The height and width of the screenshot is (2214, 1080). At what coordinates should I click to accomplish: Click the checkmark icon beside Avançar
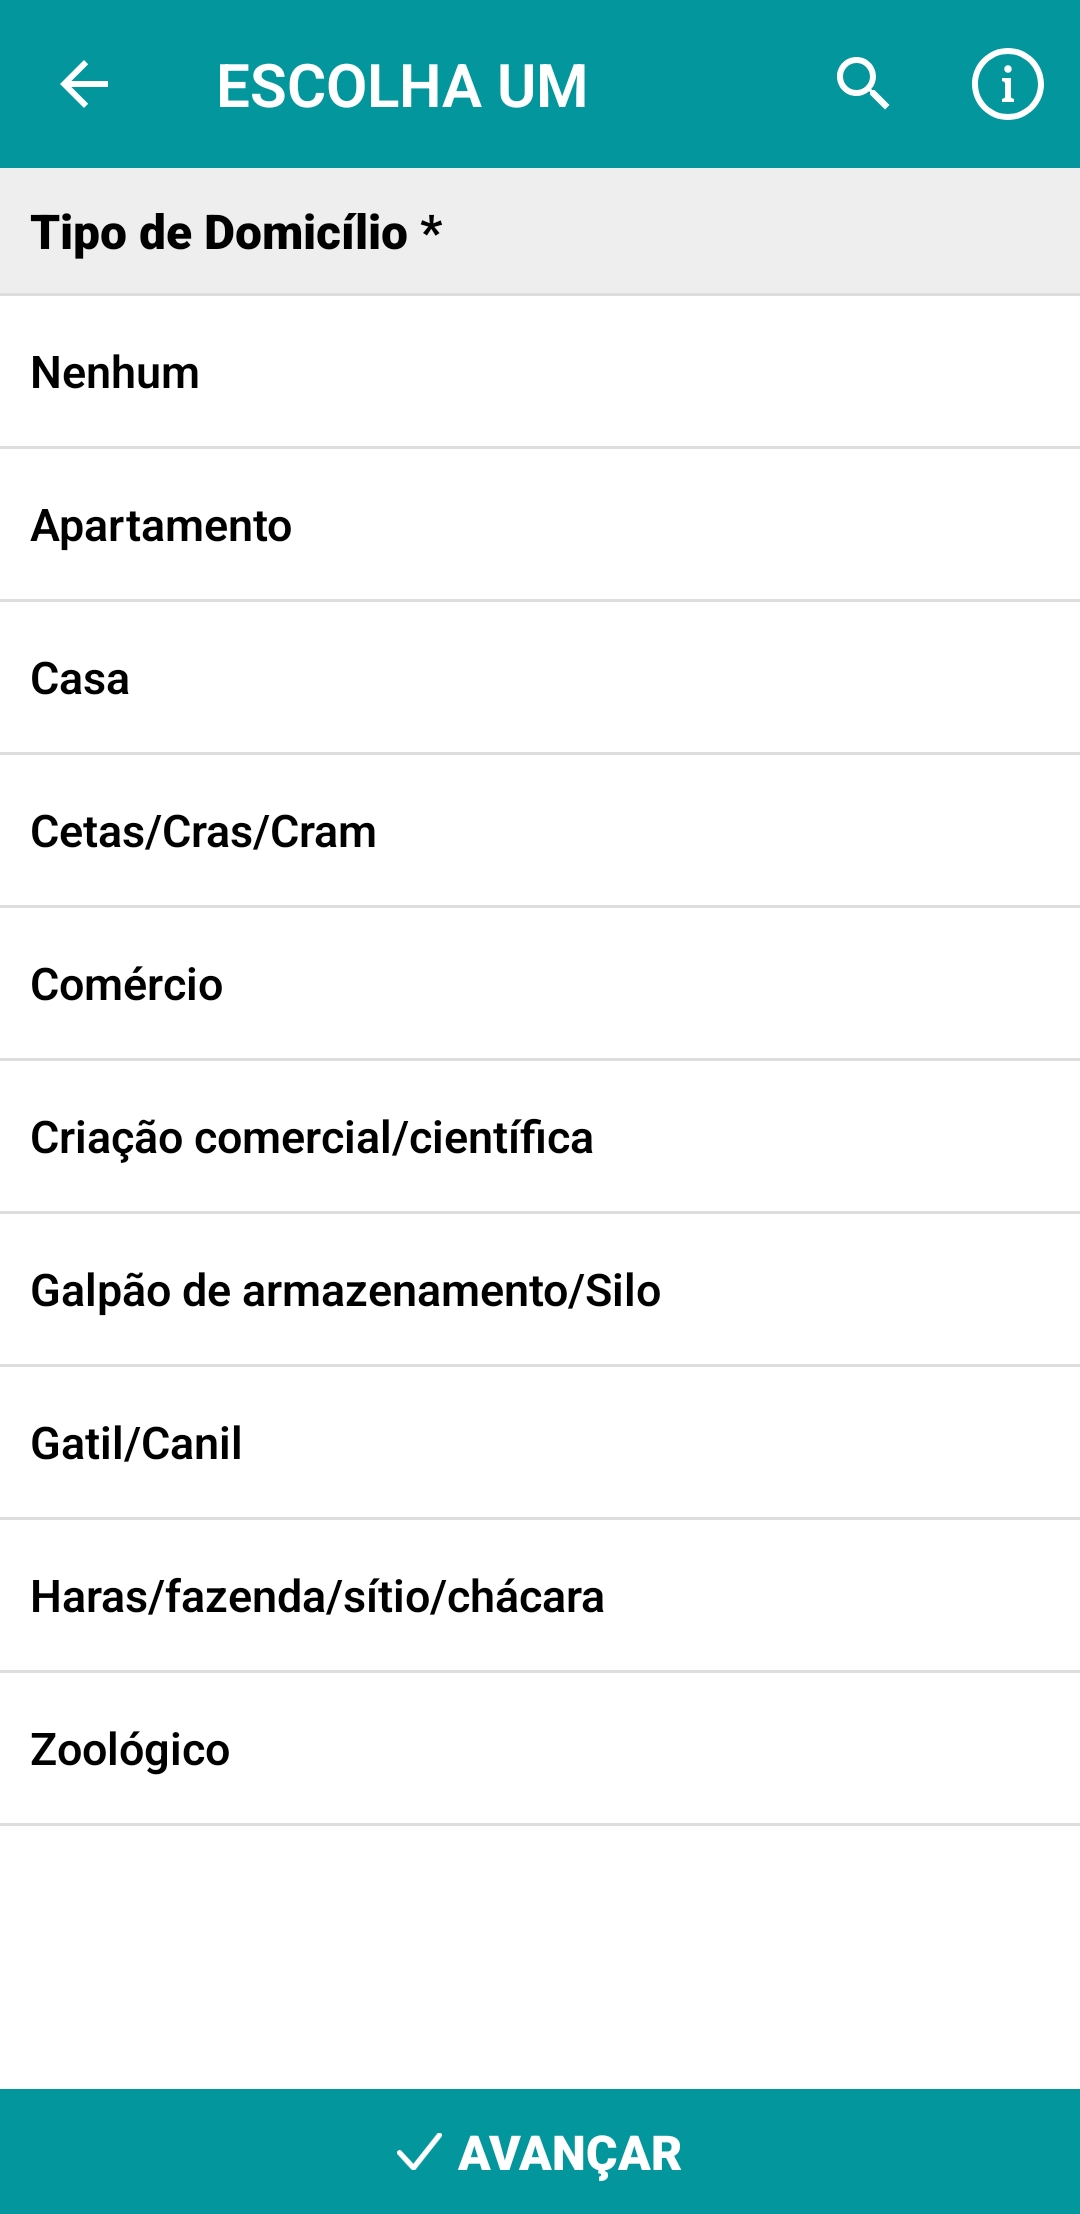419,2152
